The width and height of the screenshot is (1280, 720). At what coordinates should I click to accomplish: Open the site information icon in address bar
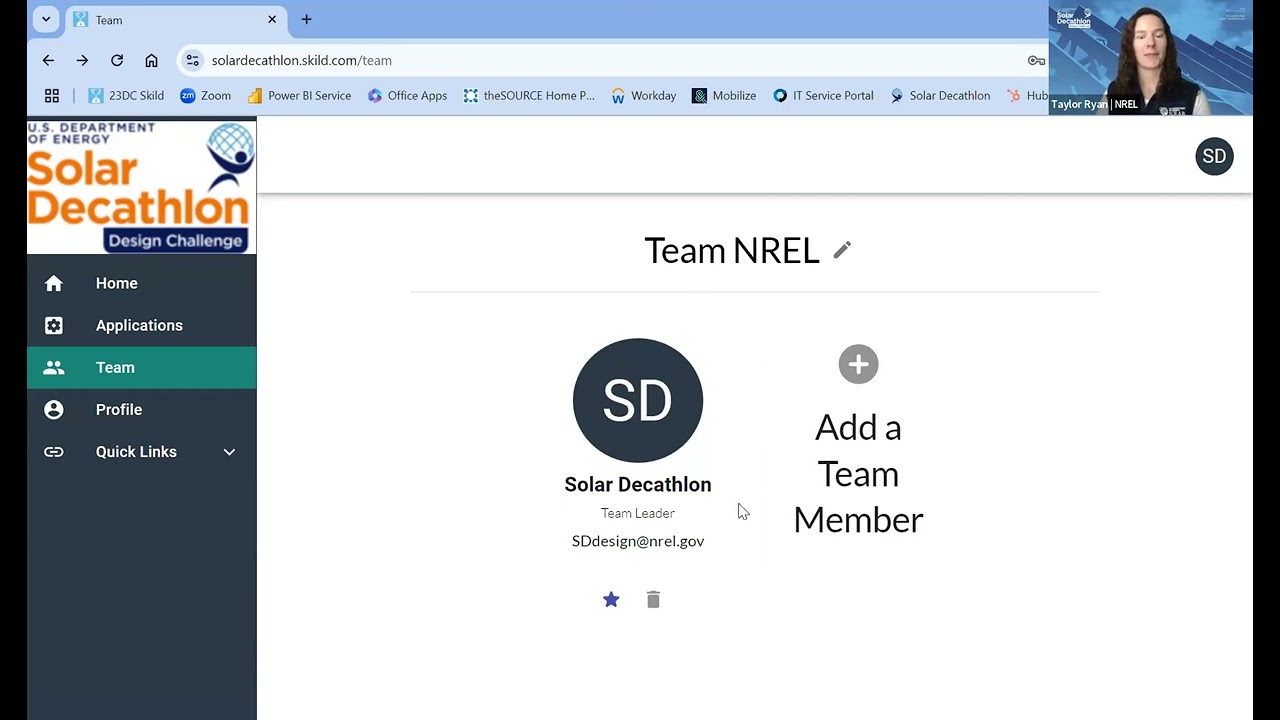tap(193, 60)
